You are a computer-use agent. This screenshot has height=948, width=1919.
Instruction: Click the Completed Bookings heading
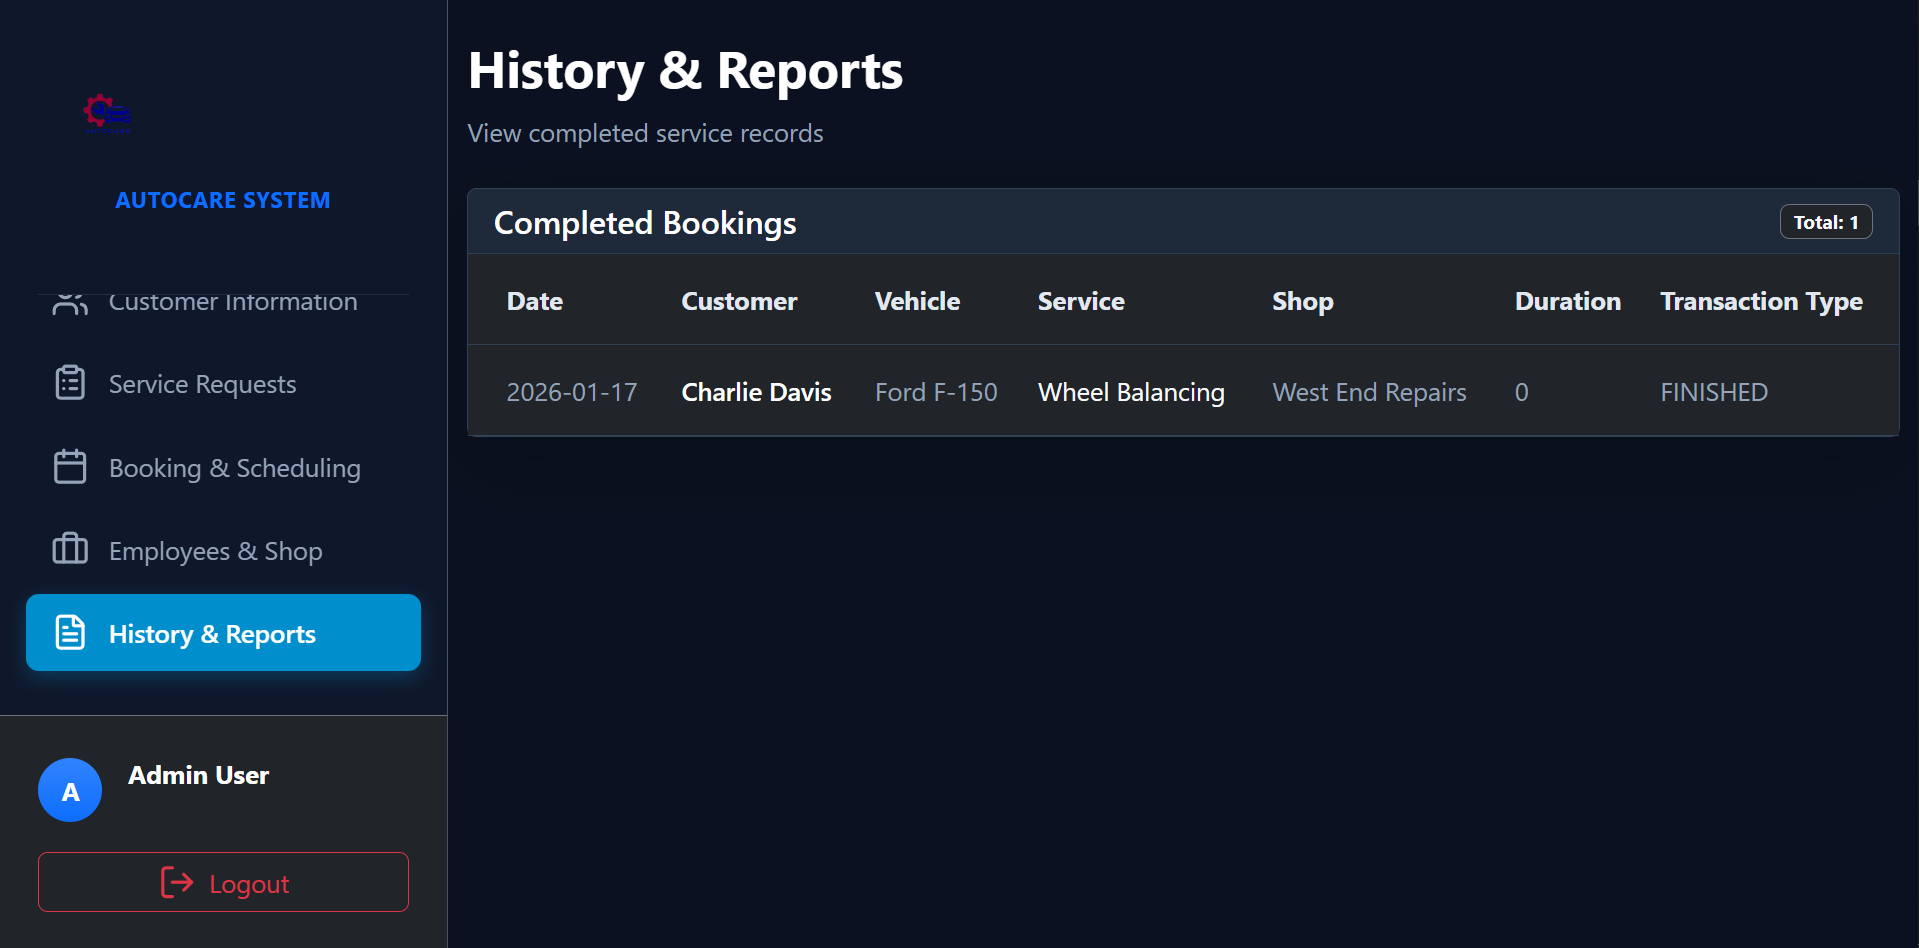coord(645,223)
